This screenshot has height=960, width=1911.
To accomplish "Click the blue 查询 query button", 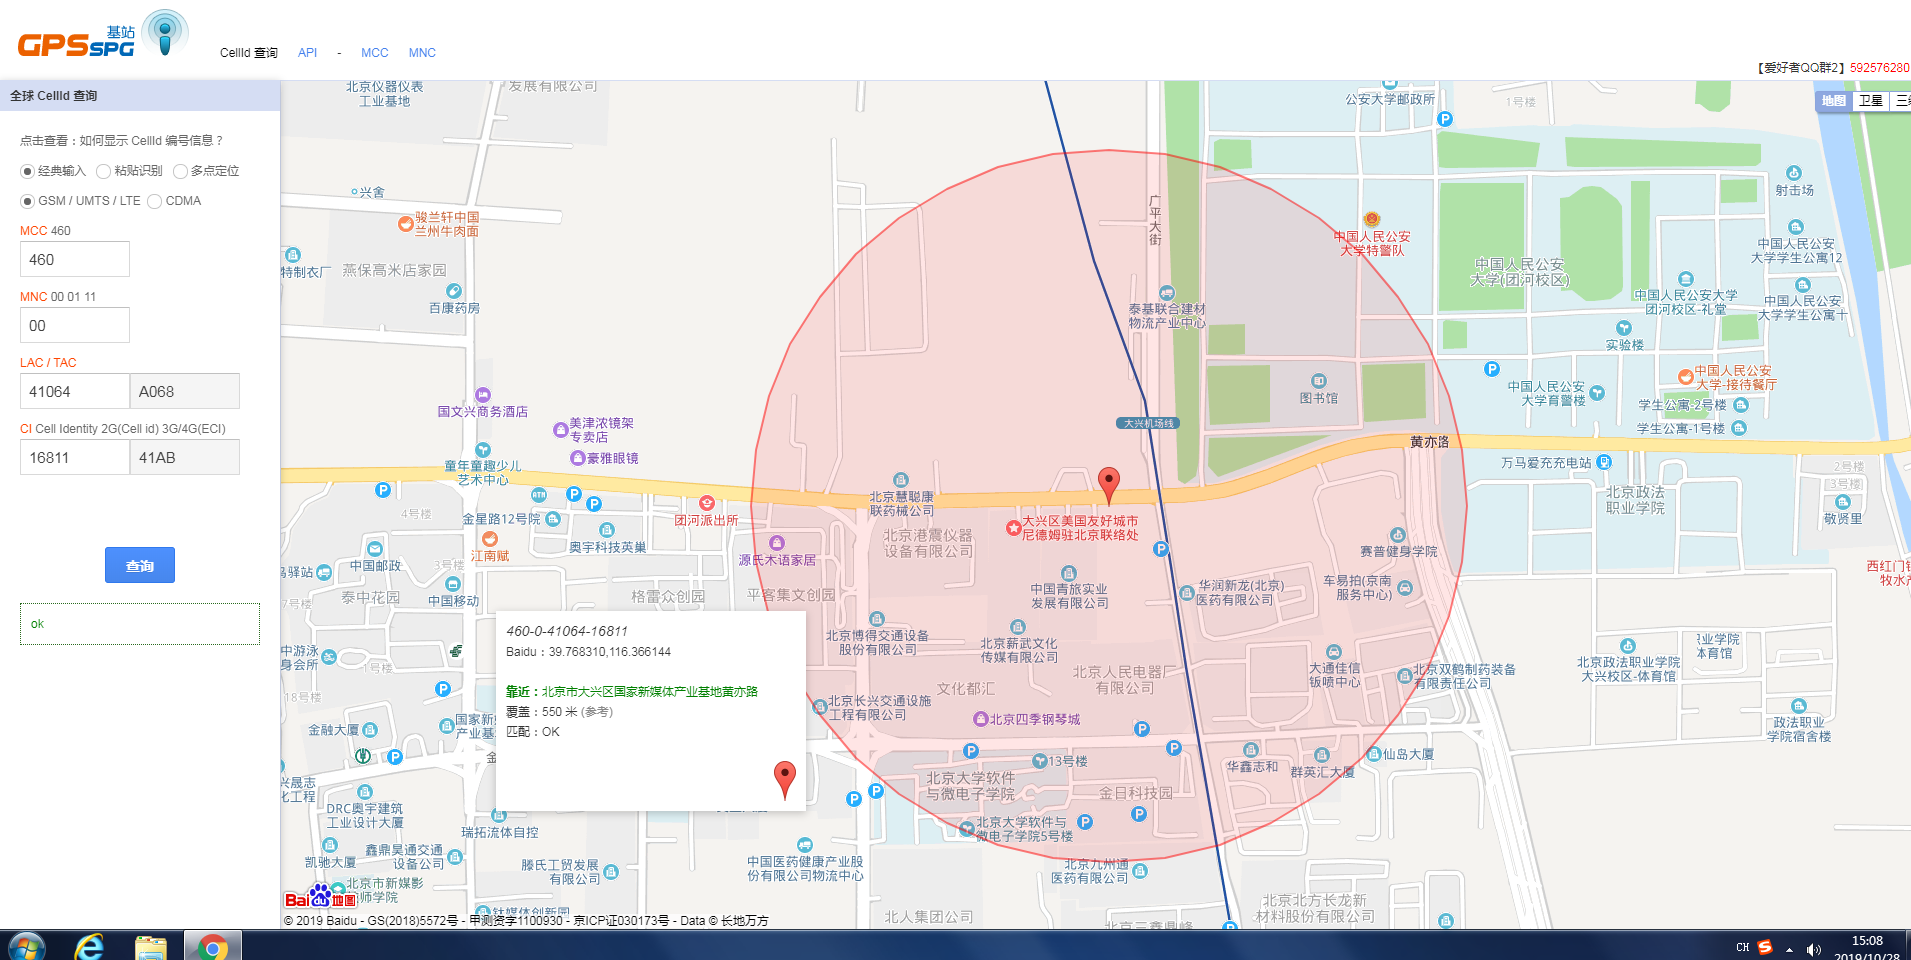I will [140, 565].
